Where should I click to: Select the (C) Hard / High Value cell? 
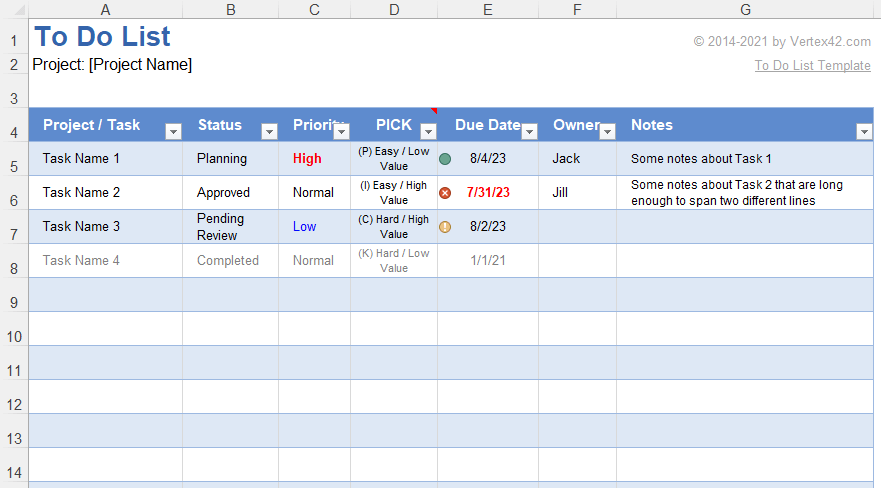[394, 226]
